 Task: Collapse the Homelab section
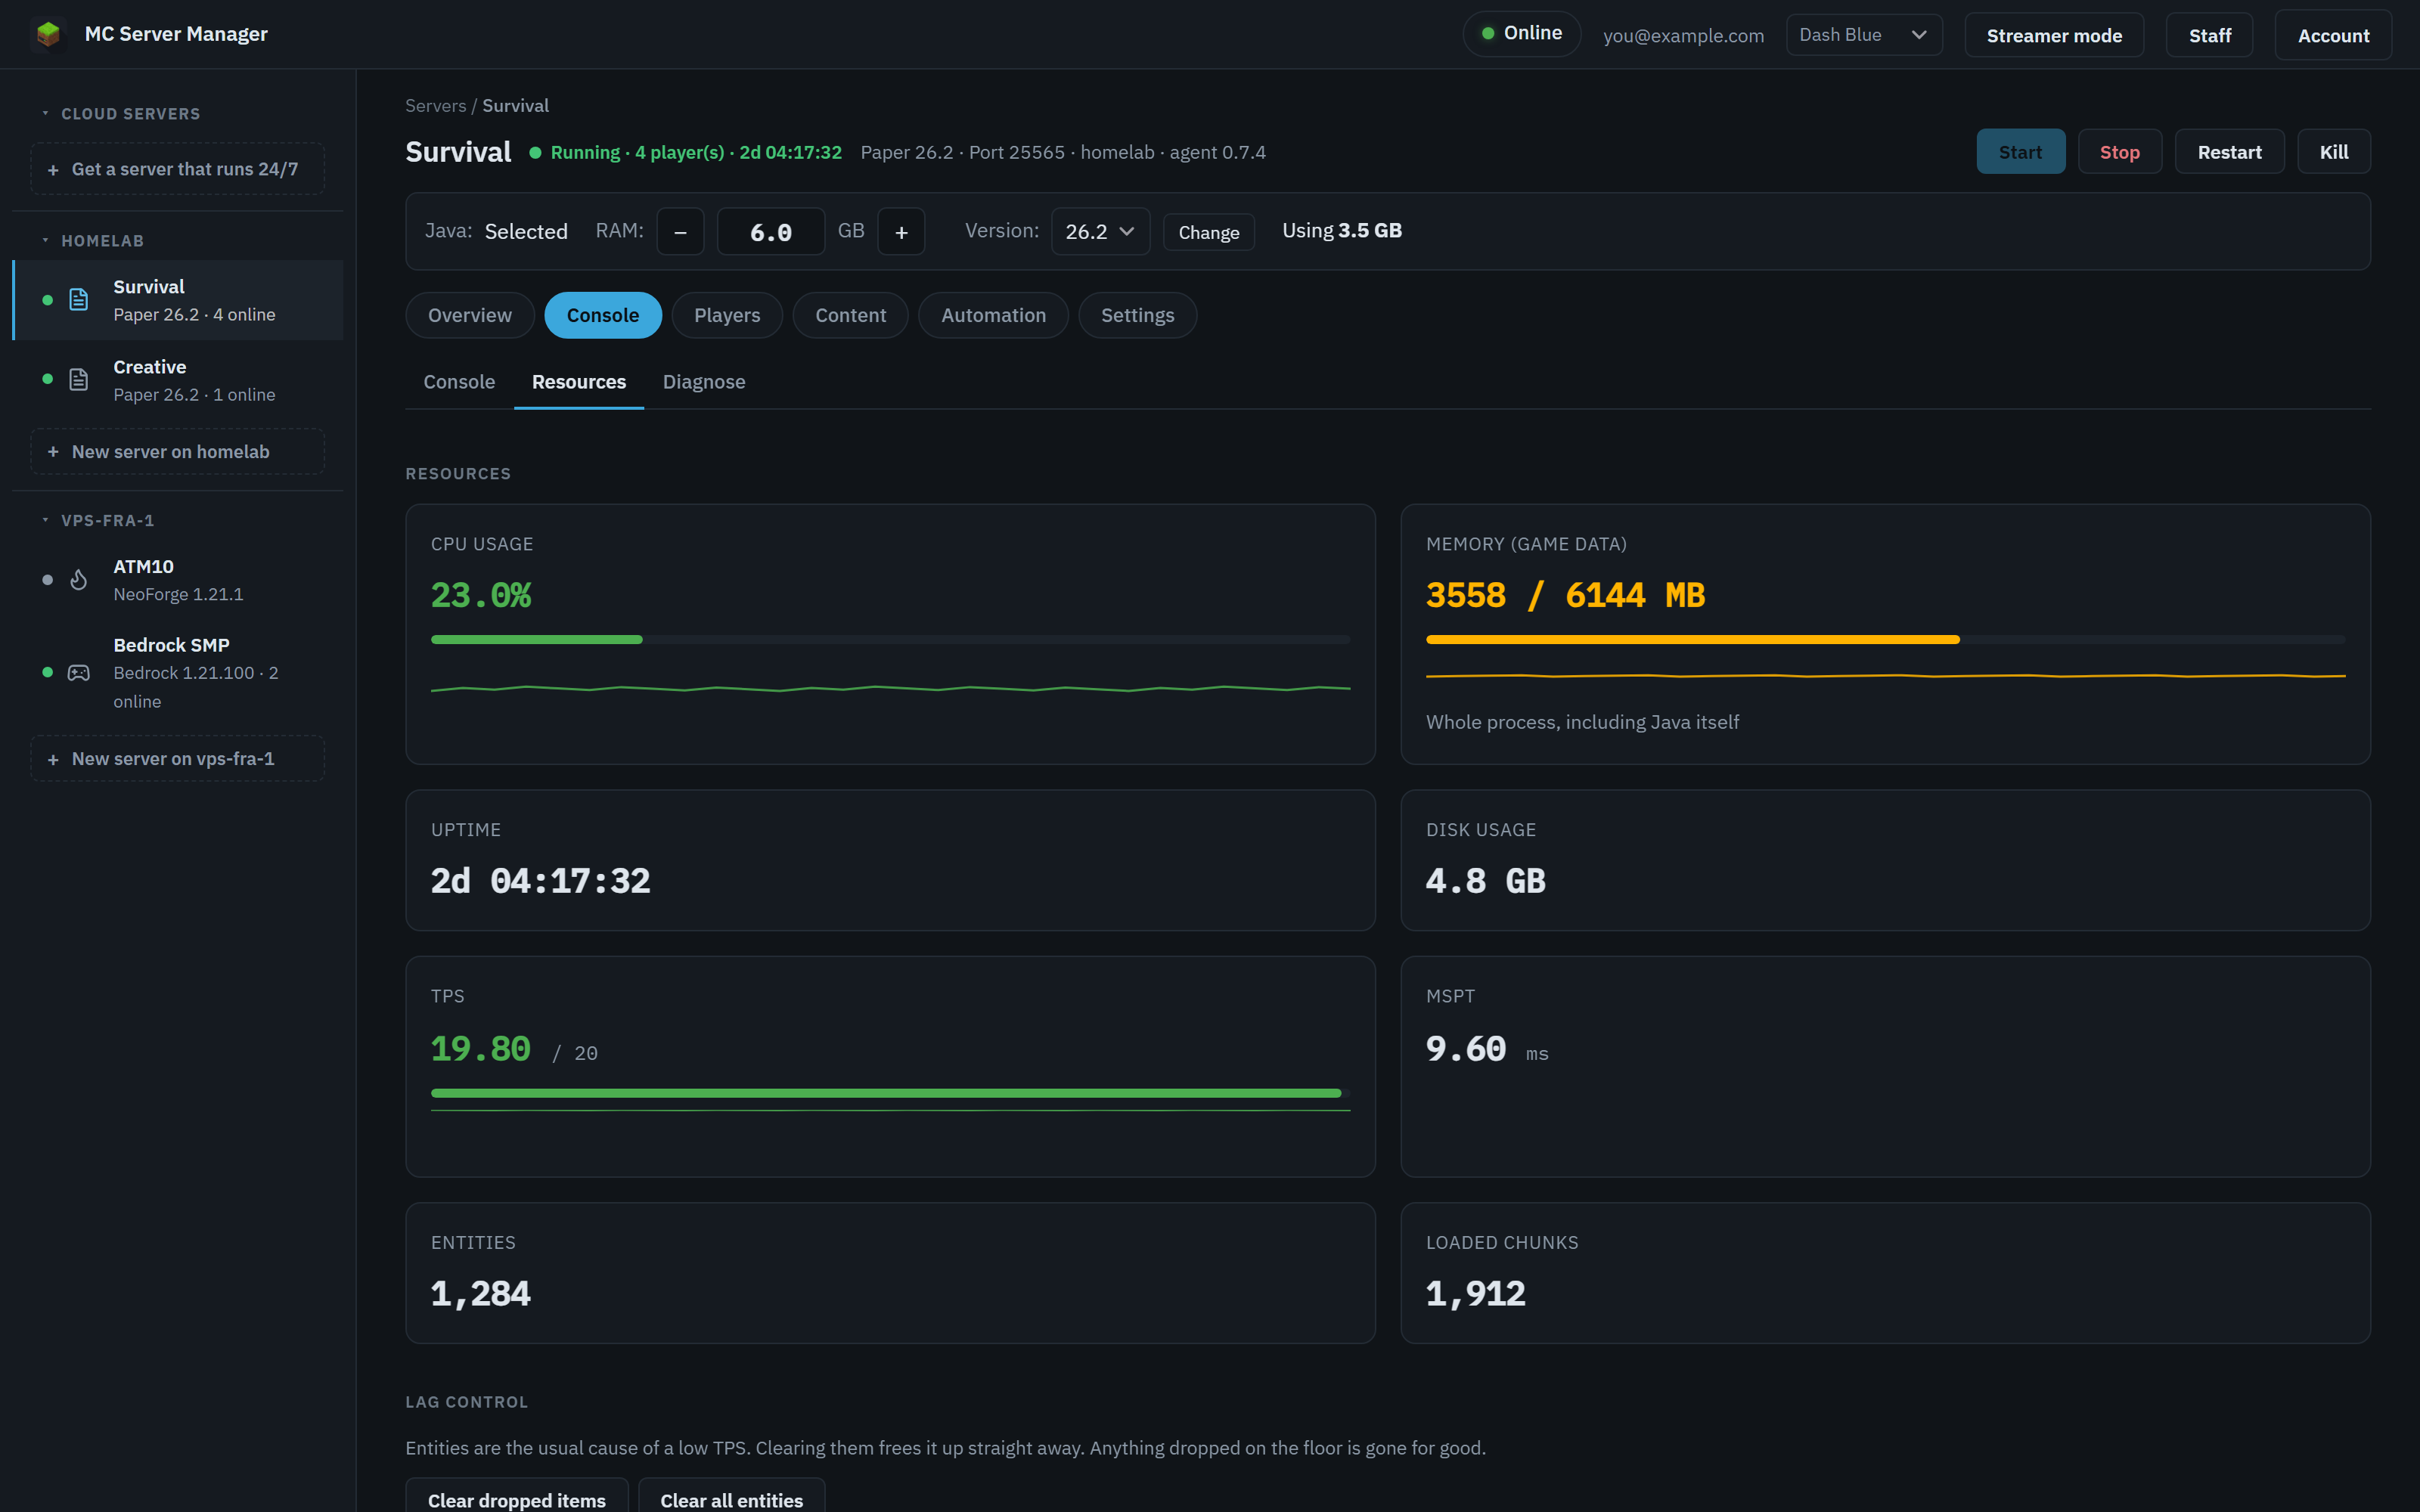(93, 241)
